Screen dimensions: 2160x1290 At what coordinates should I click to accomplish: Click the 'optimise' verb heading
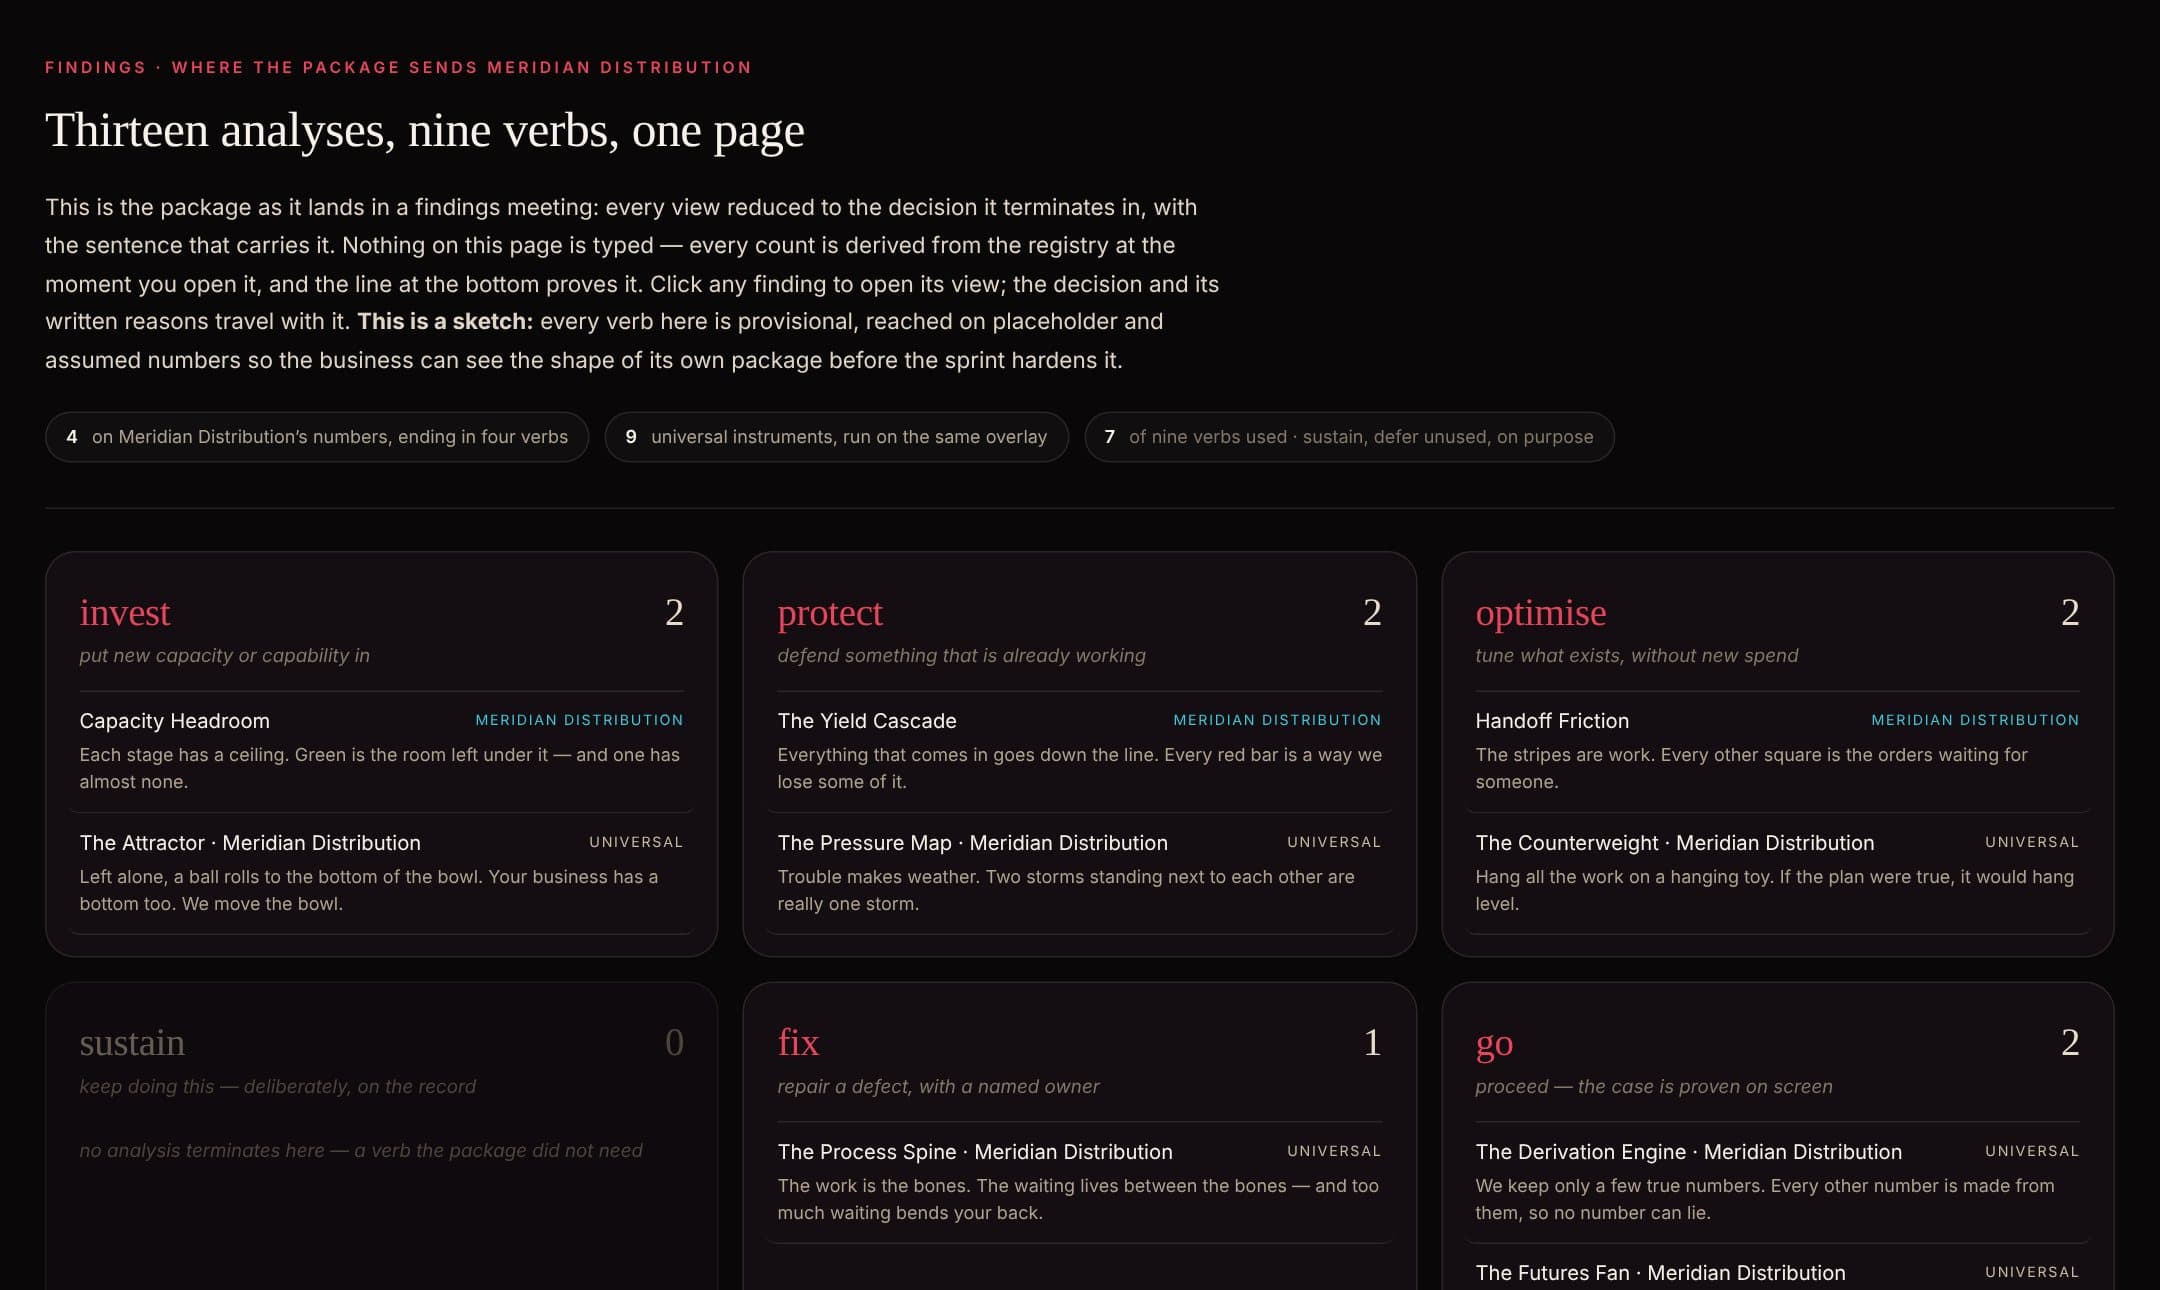[1541, 612]
